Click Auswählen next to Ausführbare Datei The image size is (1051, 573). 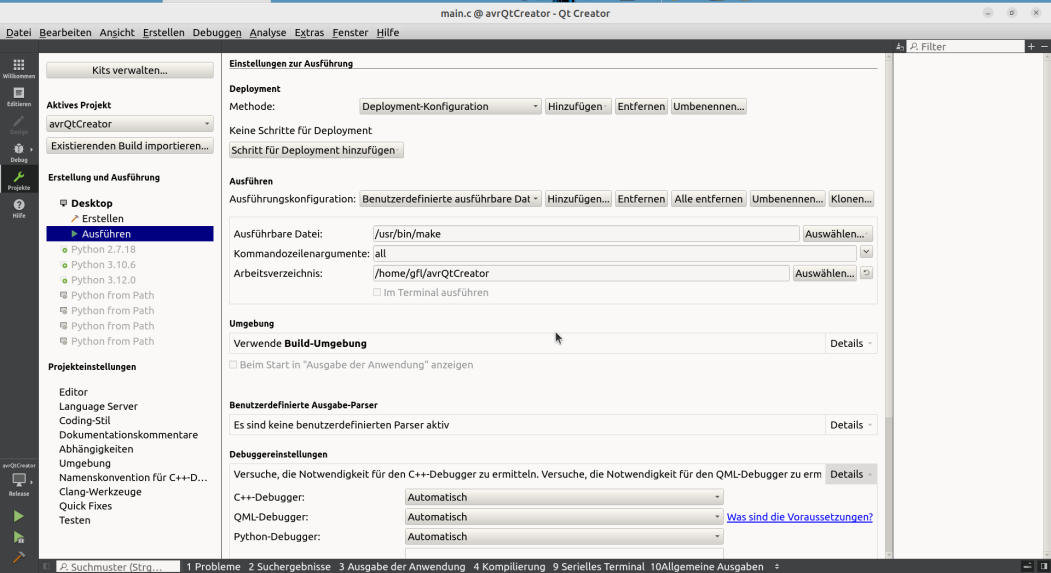[837, 234]
